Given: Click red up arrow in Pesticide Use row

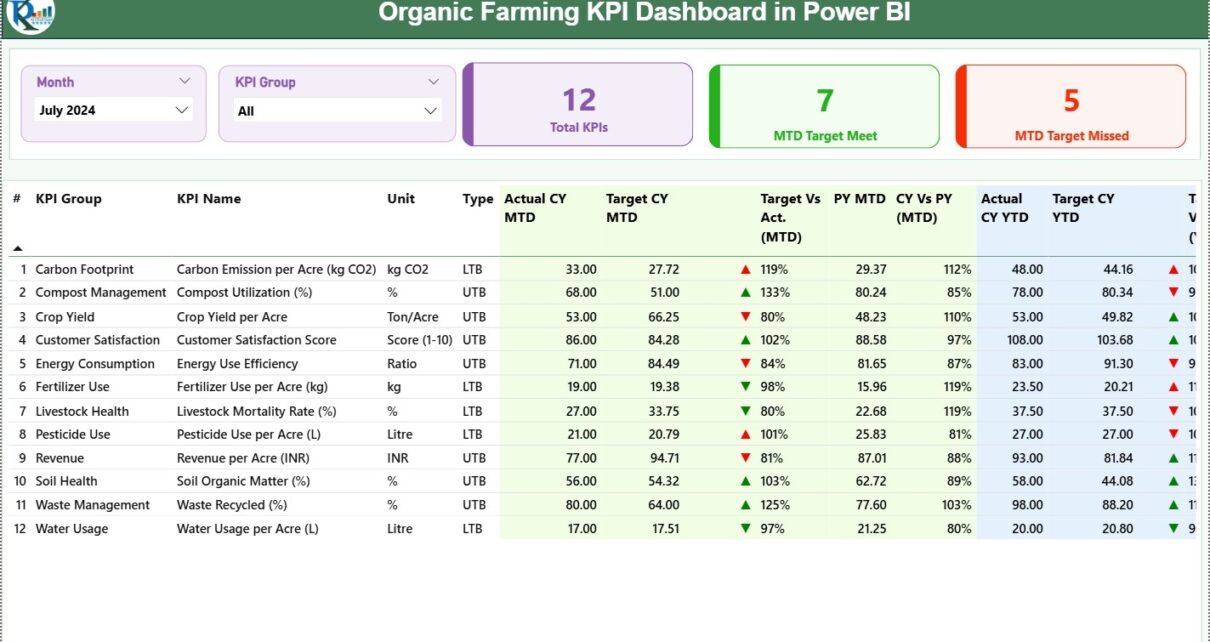Looking at the screenshot, I should click(745, 435).
